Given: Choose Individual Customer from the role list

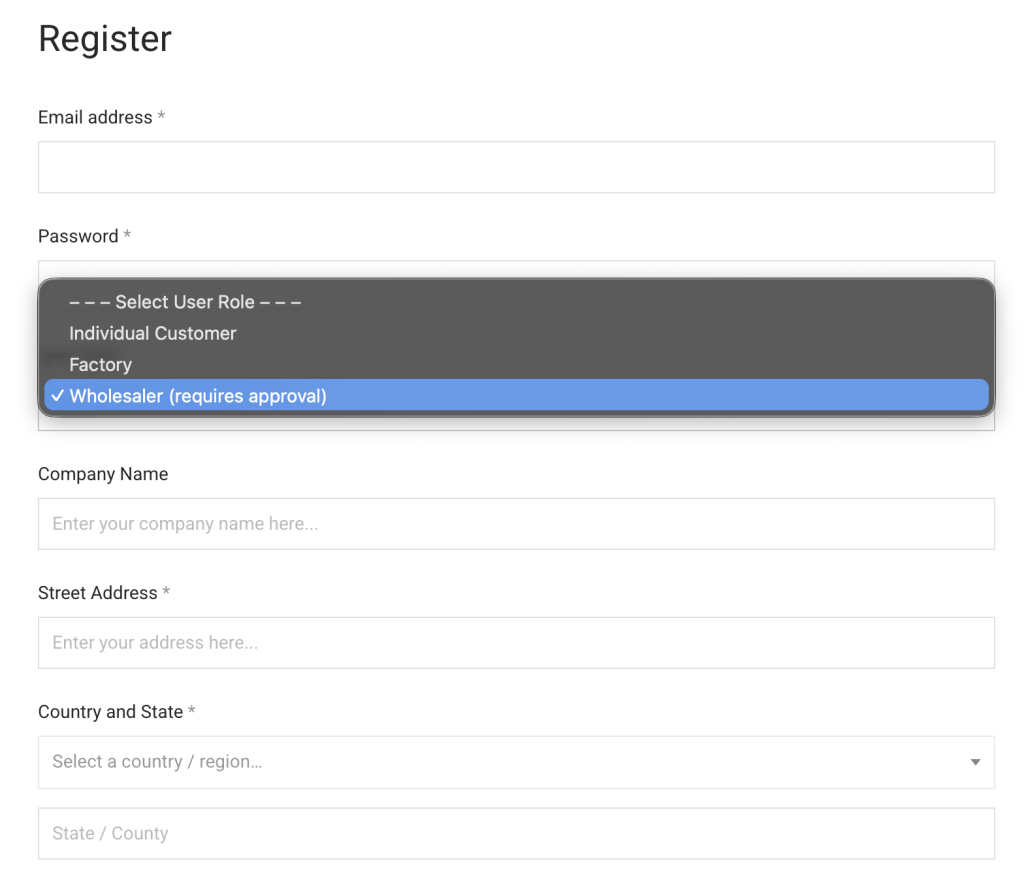Looking at the screenshot, I should coord(153,333).
